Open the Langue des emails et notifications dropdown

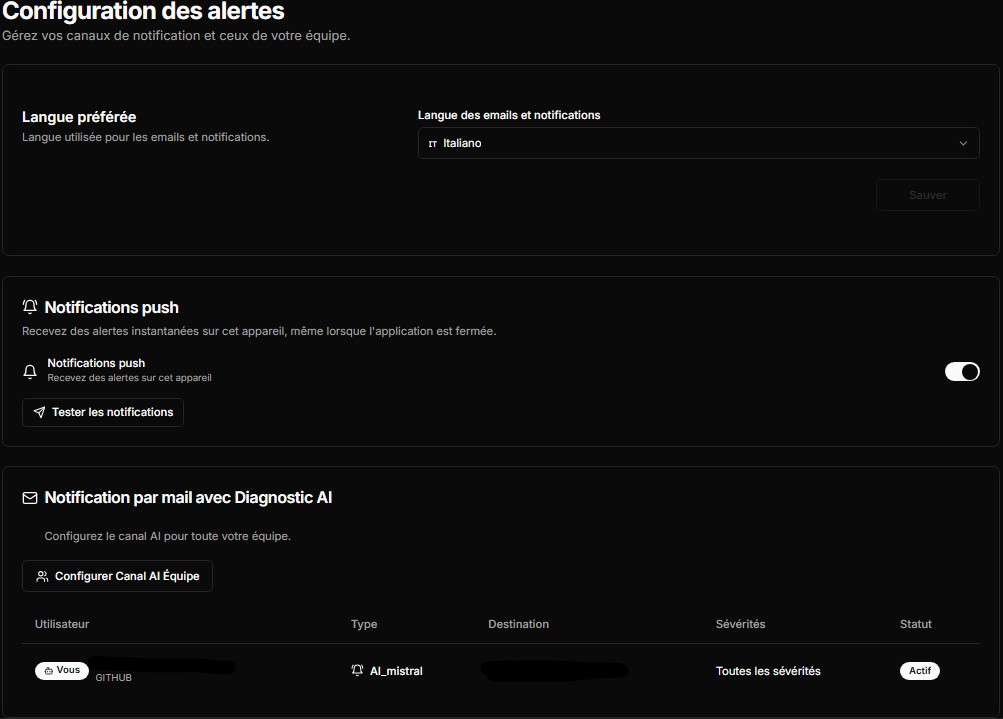click(698, 143)
